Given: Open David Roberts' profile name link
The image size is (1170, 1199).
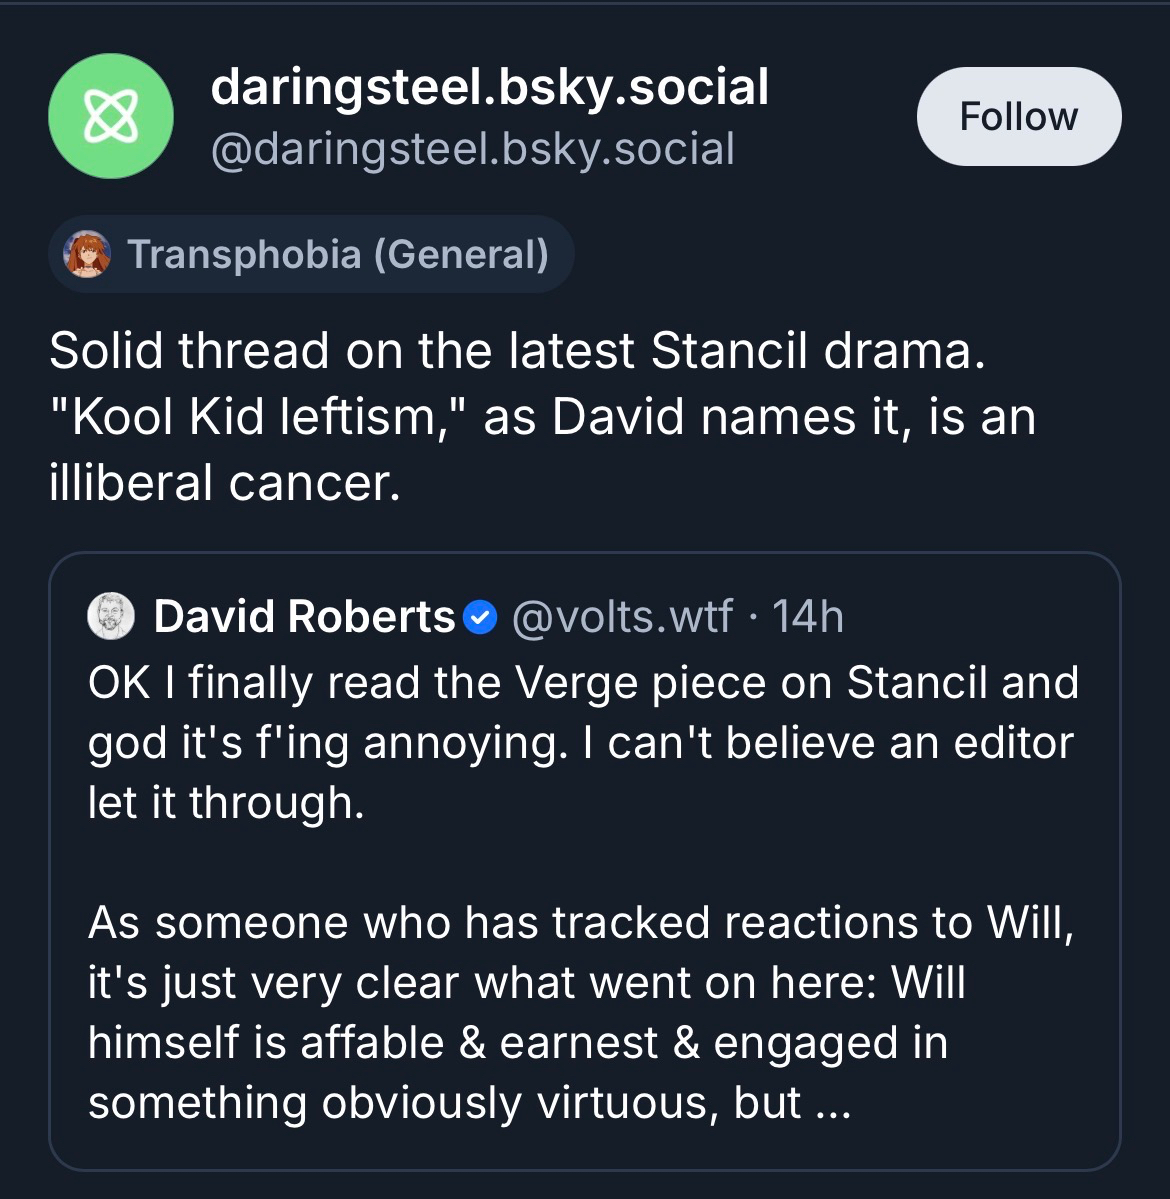Looking at the screenshot, I should (x=304, y=616).
